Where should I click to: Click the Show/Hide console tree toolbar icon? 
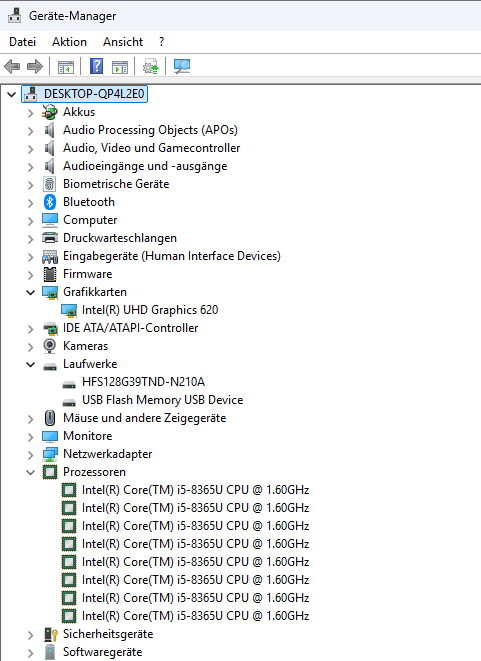[x=66, y=67]
